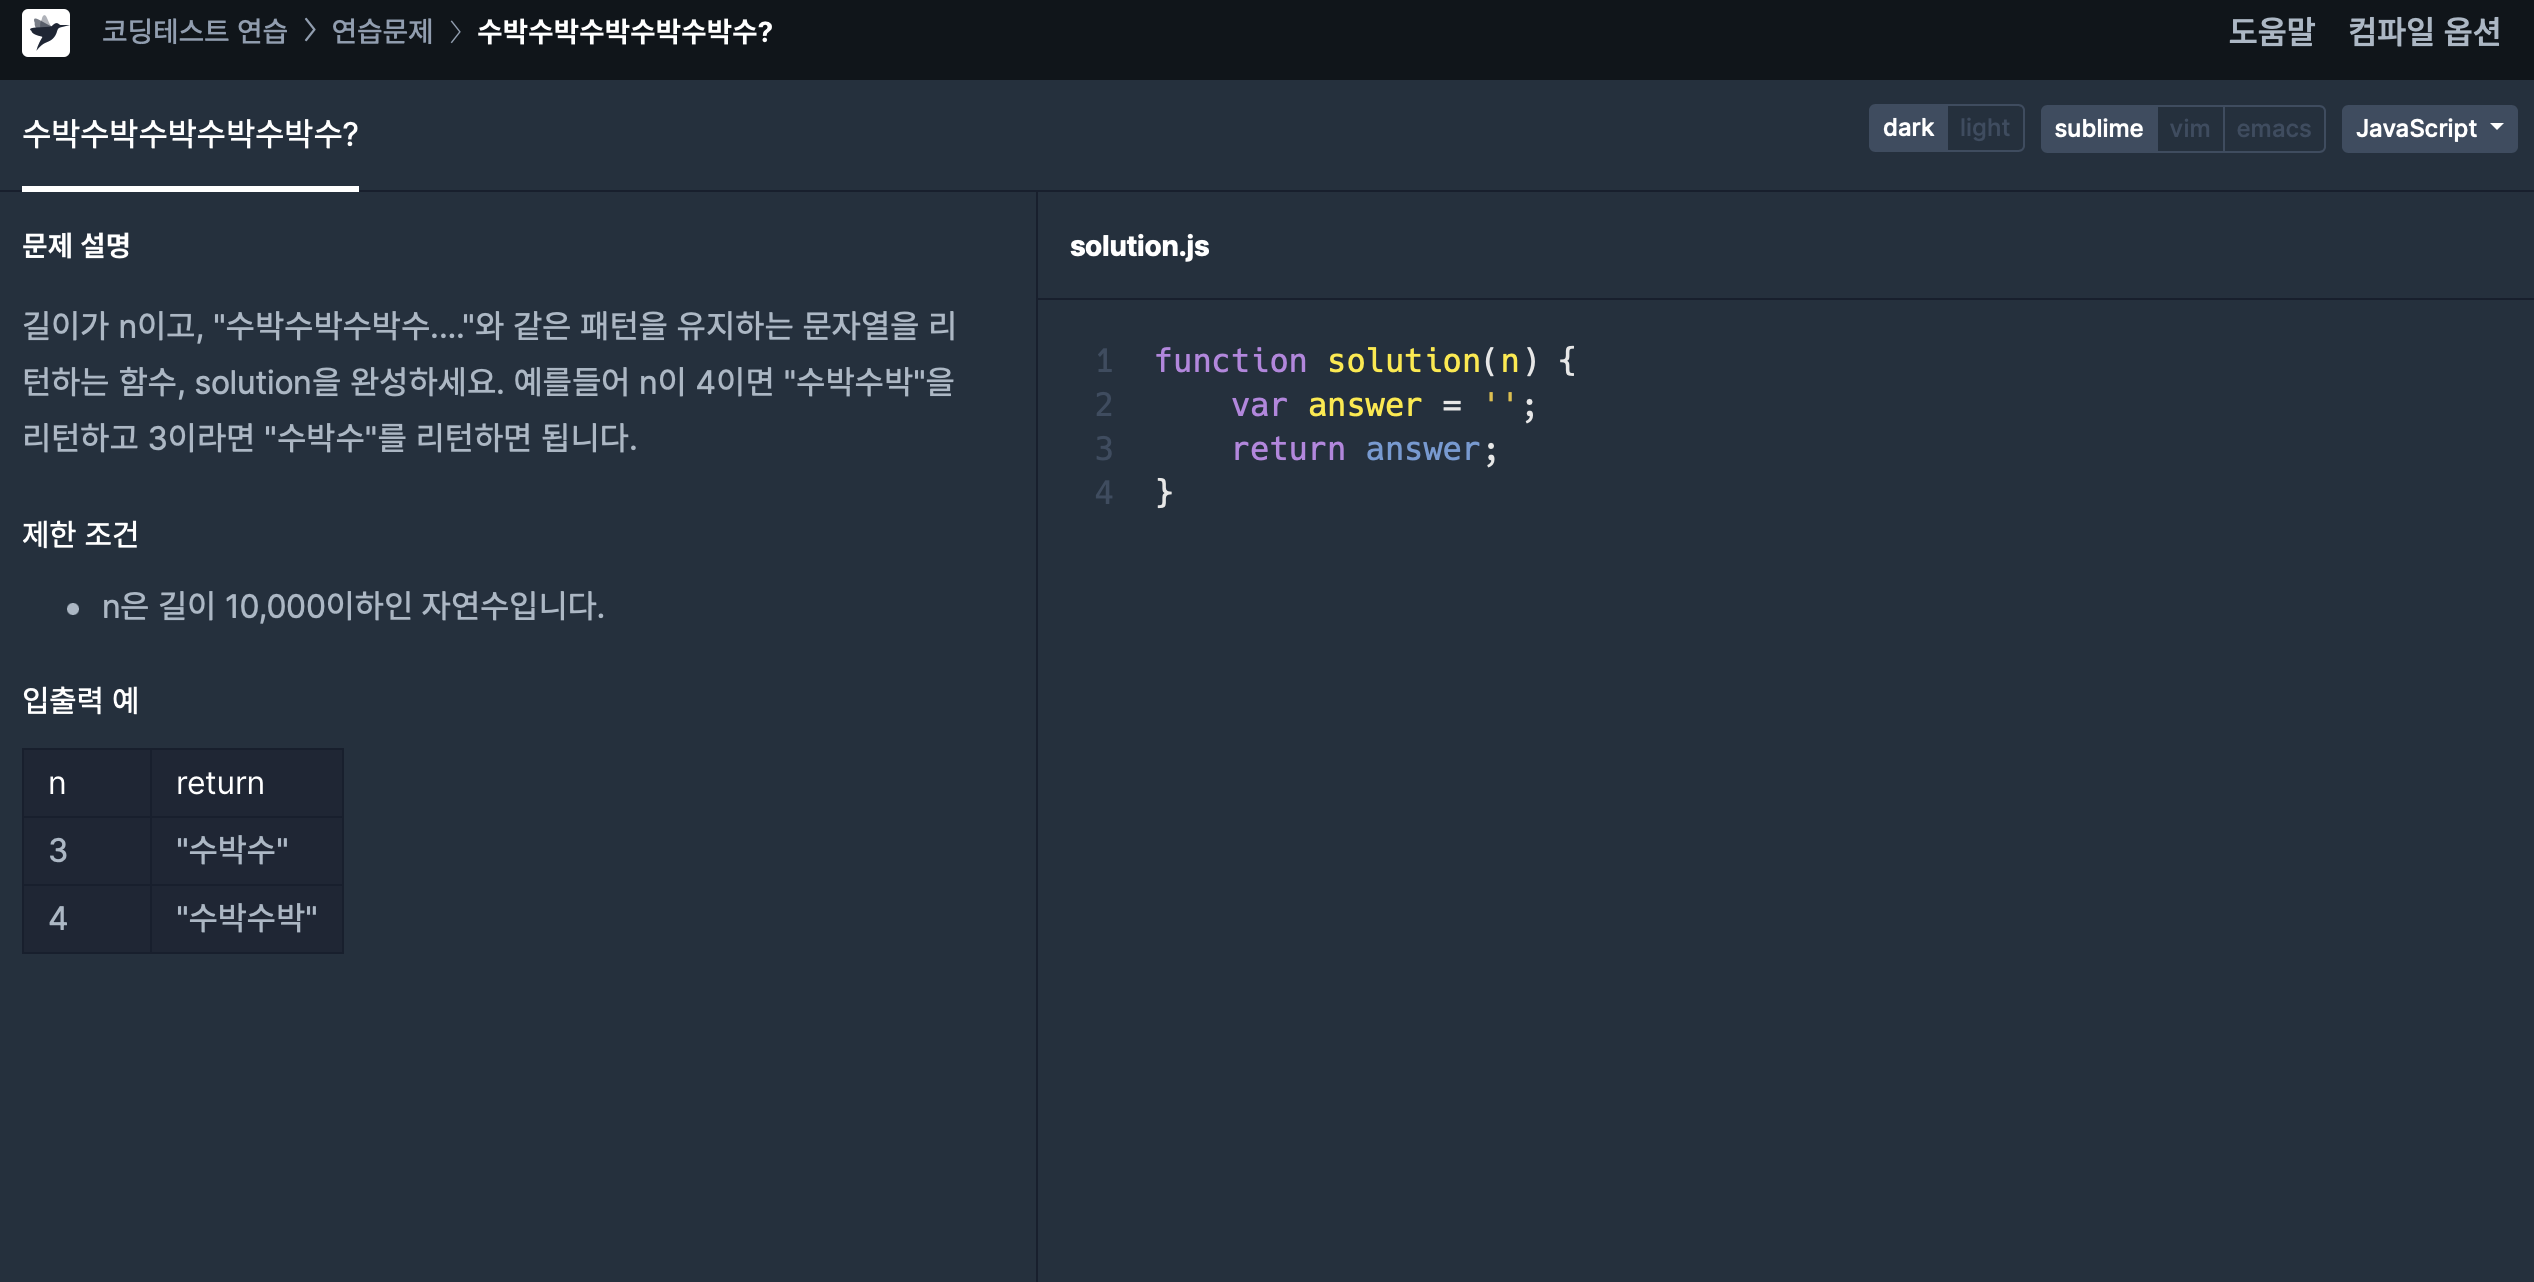Click the Programmers bird logo icon
This screenshot has height=1282, width=2534.
(x=46, y=33)
